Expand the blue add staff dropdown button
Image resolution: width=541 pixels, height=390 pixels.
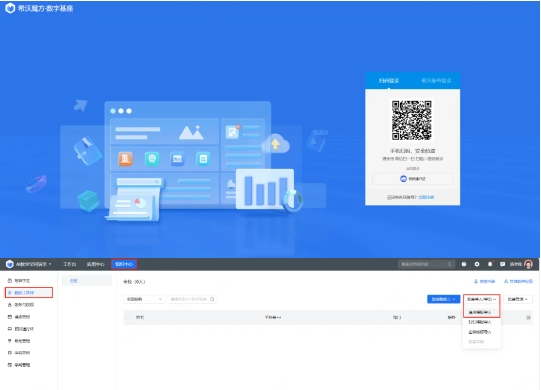(x=443, y=299)
